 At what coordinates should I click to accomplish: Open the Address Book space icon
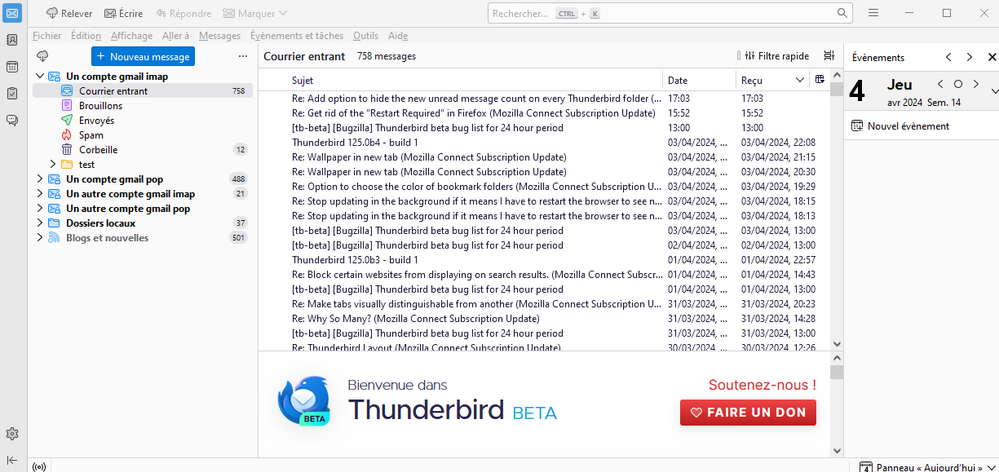pyautogui.click(x=12, y=41)
